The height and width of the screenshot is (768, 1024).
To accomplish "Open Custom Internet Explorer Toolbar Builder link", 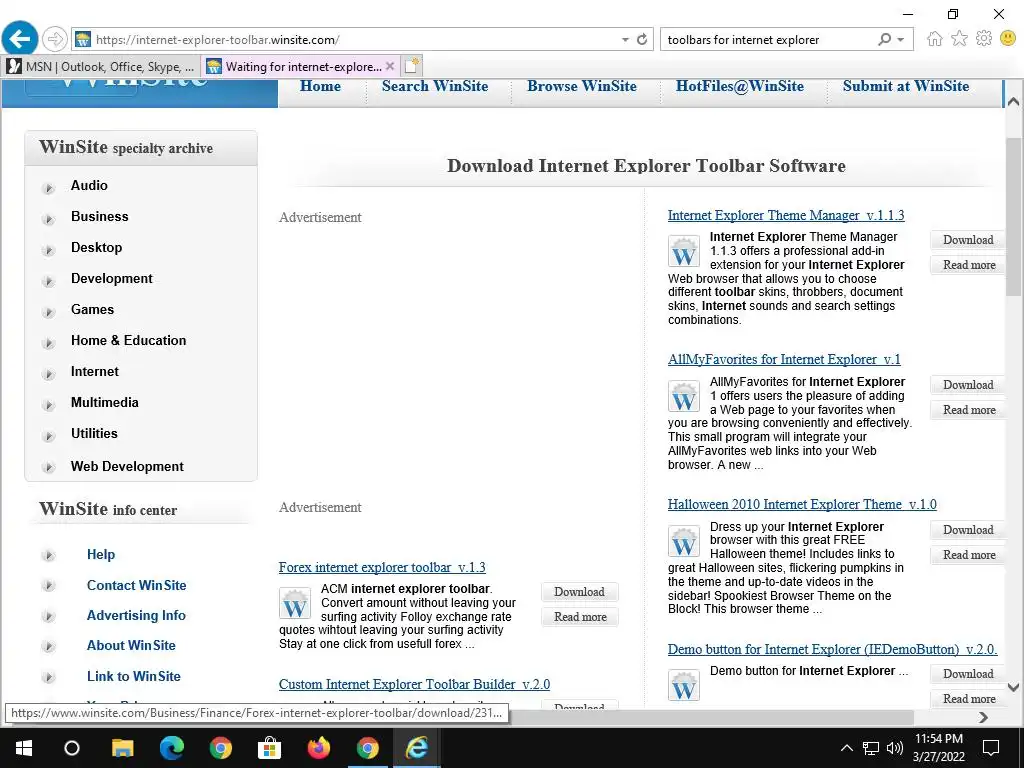I will click(x=414, y=684).
